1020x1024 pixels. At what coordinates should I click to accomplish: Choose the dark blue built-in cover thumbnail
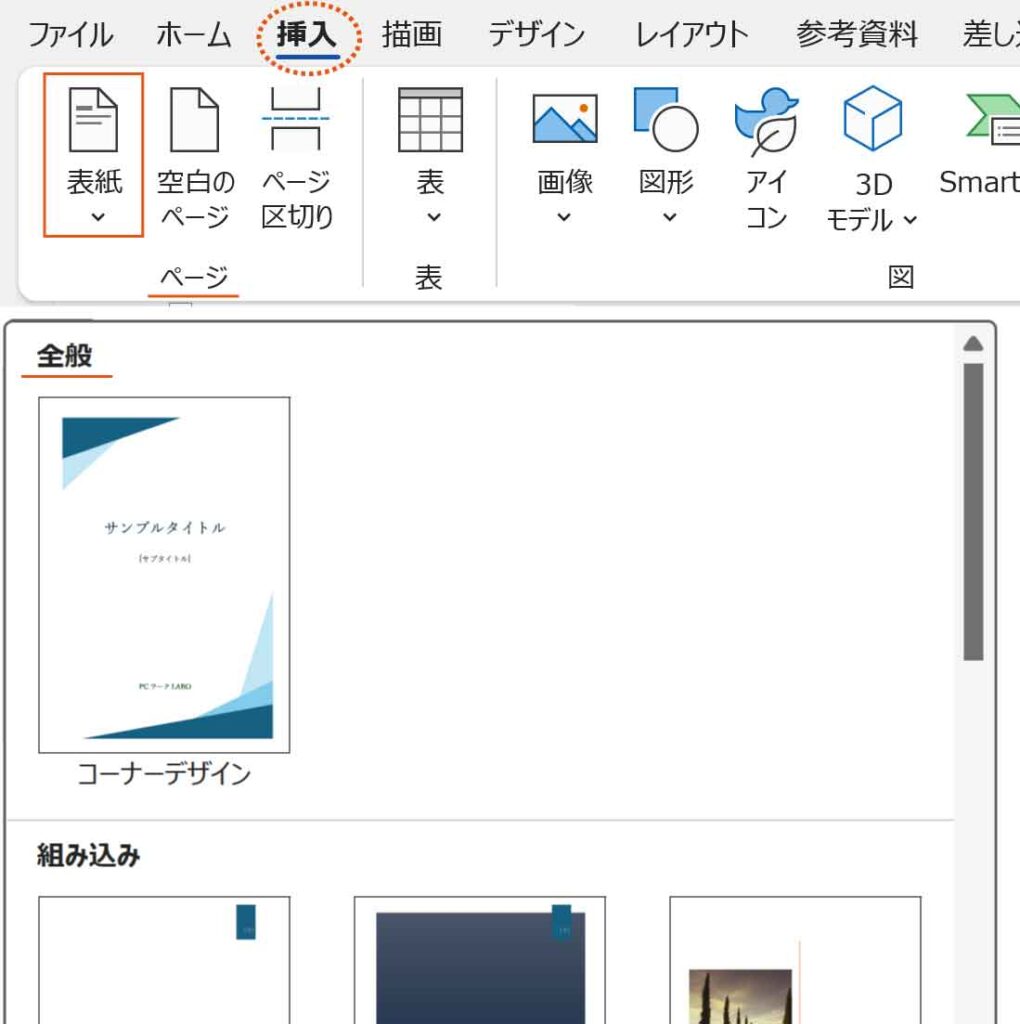pyautogui.click(x=479, y=960)
